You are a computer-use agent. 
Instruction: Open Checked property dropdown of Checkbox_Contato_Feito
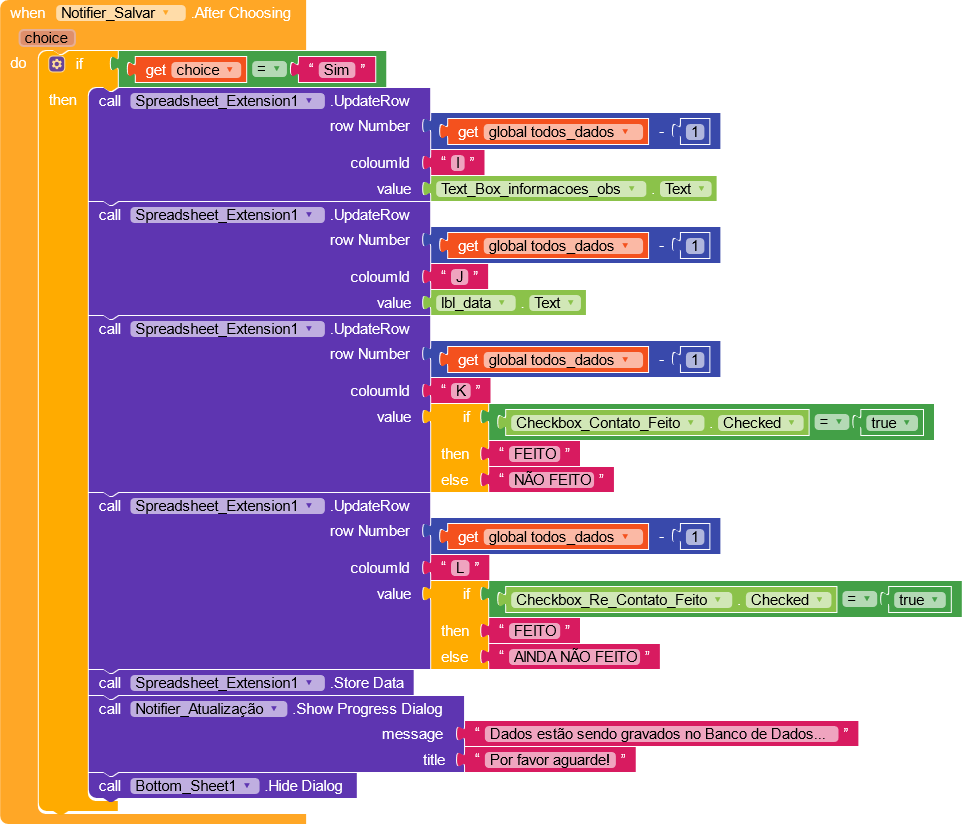(x=761, y=423)
